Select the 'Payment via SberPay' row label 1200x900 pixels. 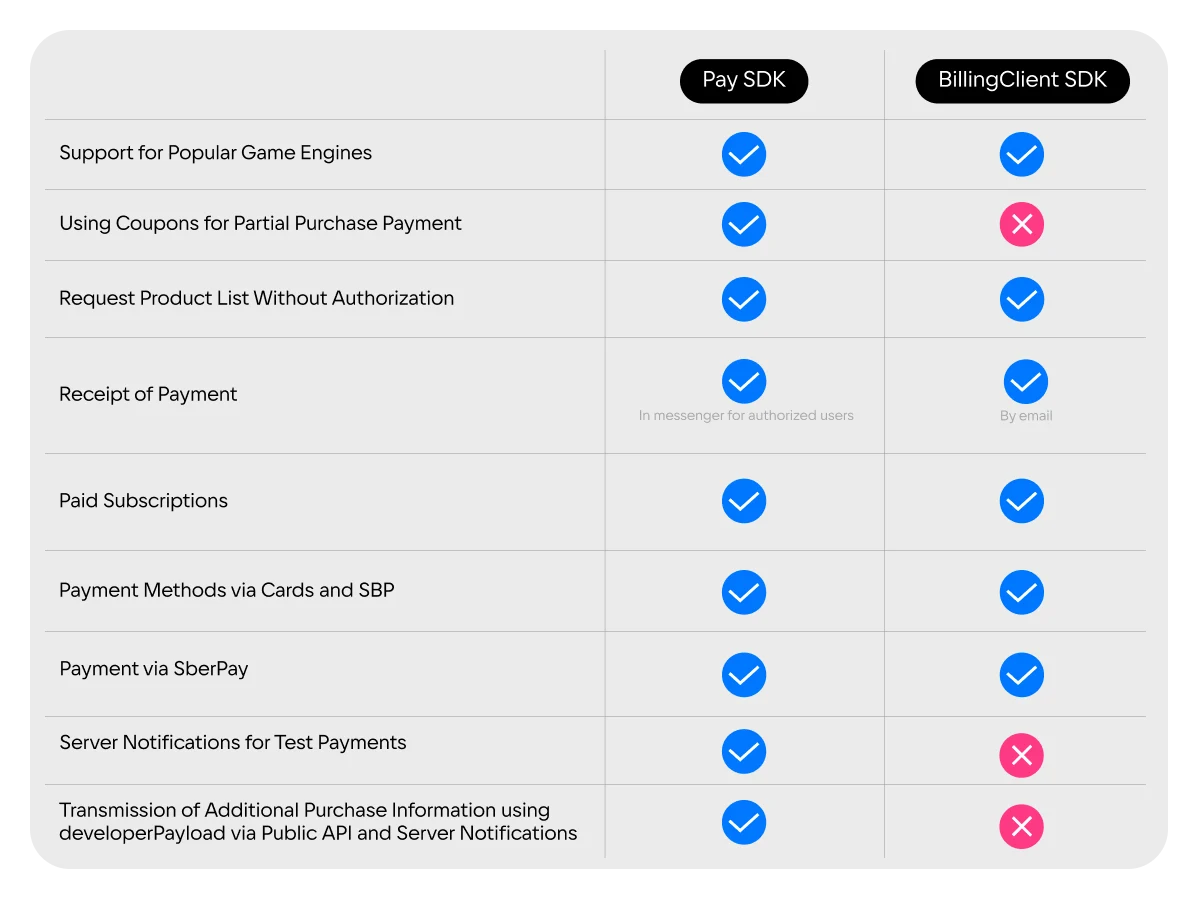153,669
